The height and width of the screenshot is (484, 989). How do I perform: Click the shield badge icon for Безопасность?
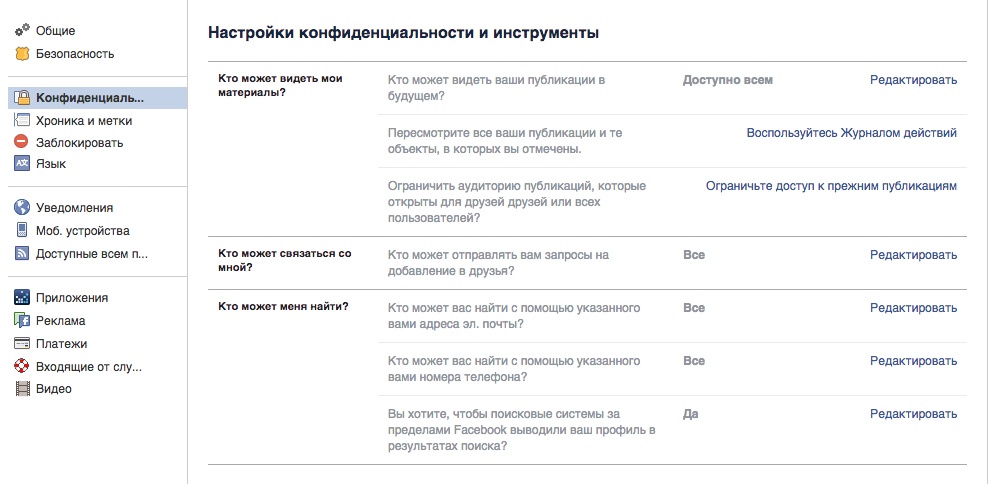pyautogui.click(x=22, y=54)
